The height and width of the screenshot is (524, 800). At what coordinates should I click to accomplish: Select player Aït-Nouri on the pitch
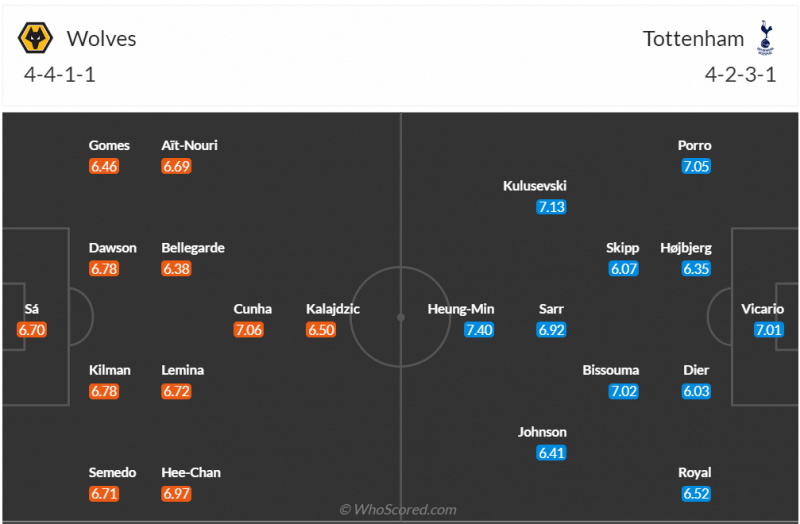(x=189, y=145)
